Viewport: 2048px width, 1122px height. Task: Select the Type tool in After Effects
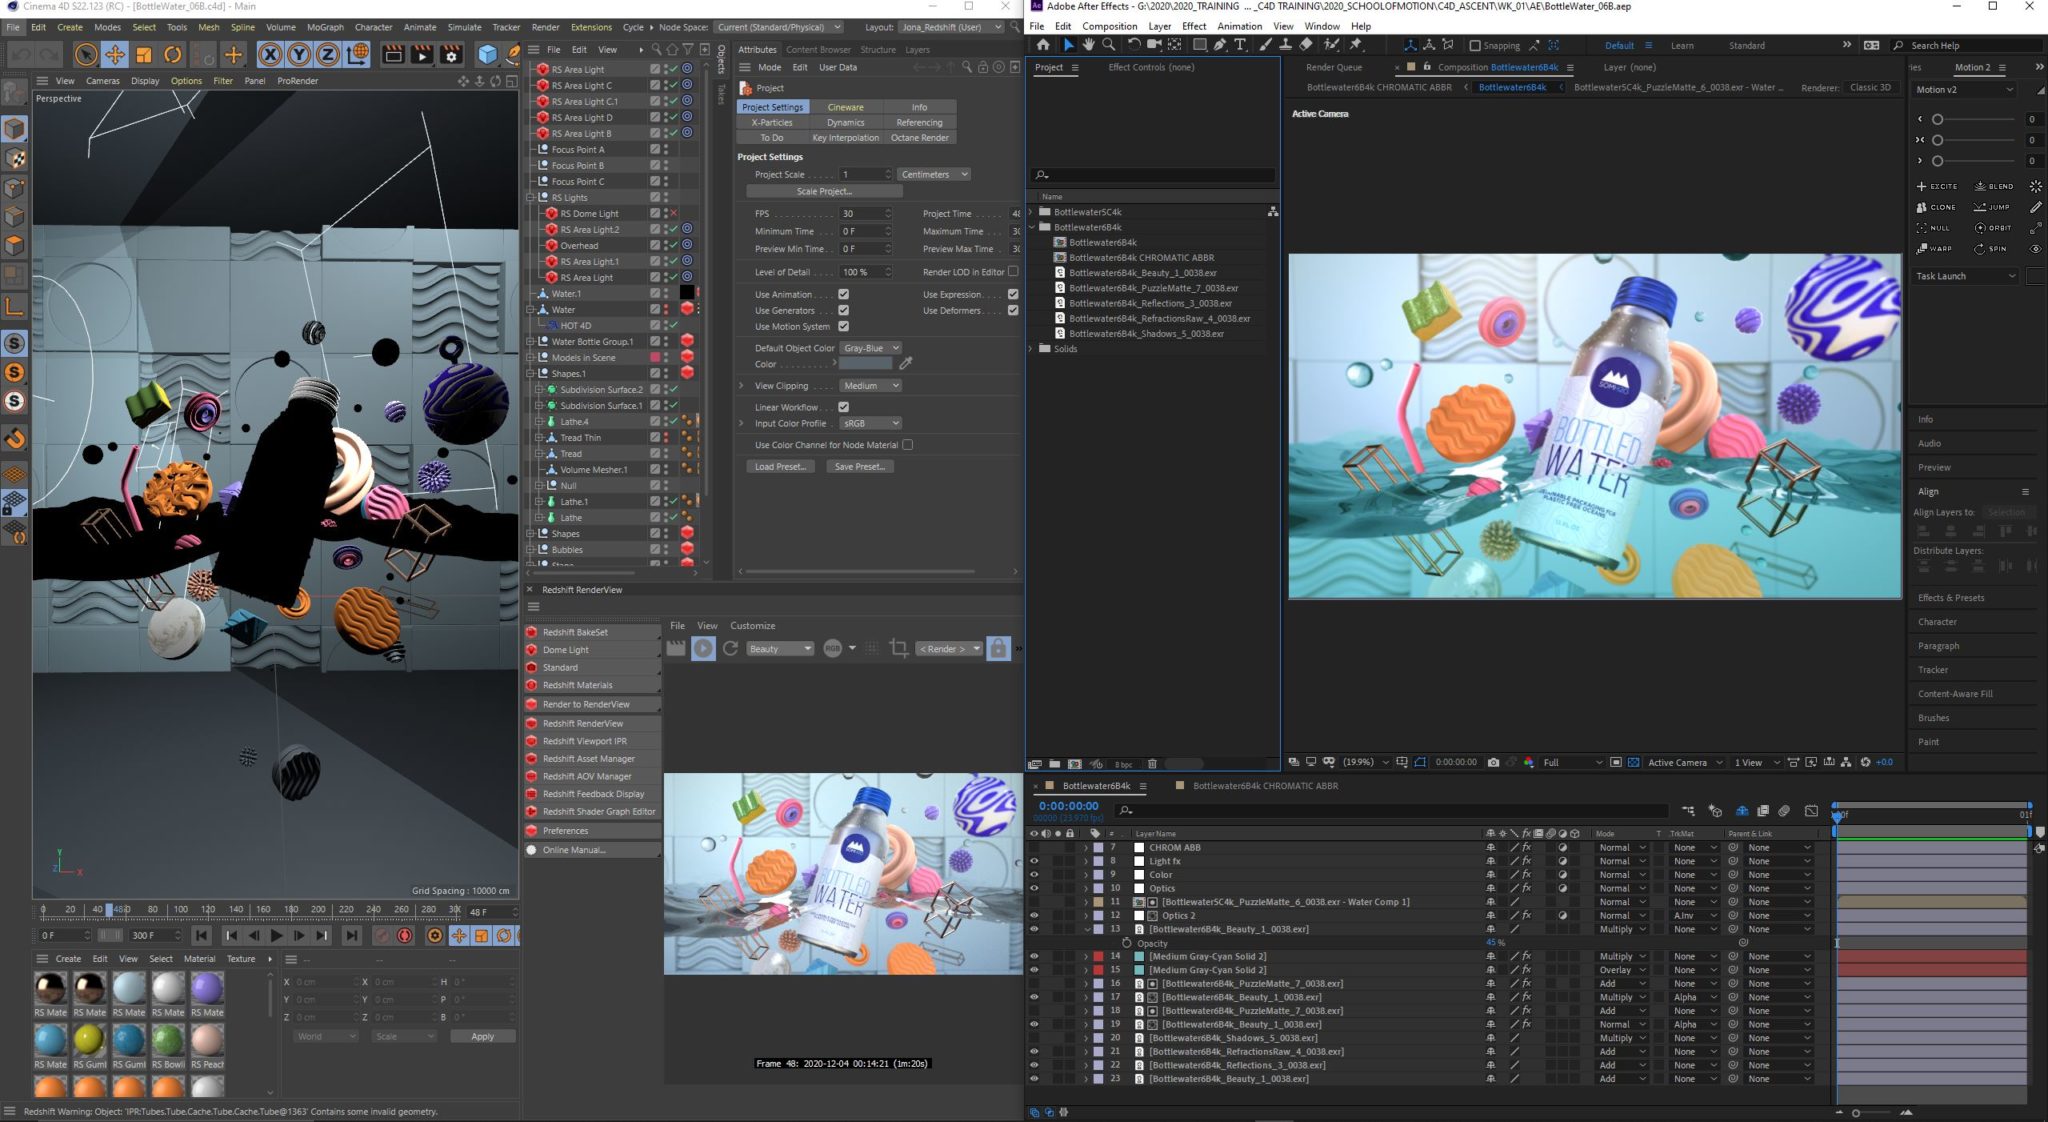tap(1240, 45)
